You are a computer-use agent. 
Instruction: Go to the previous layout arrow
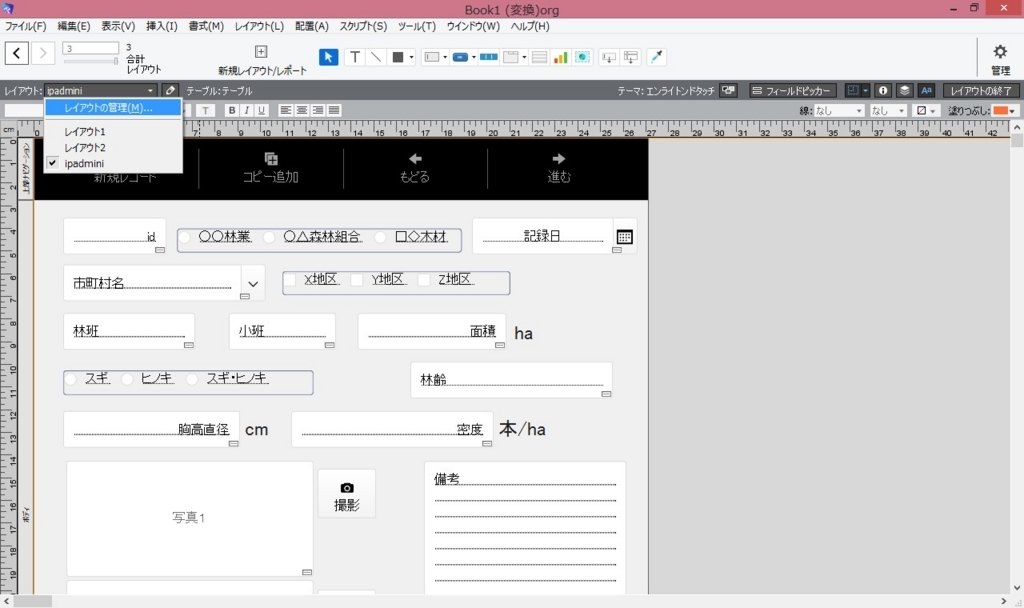click(x=17, y=54)
